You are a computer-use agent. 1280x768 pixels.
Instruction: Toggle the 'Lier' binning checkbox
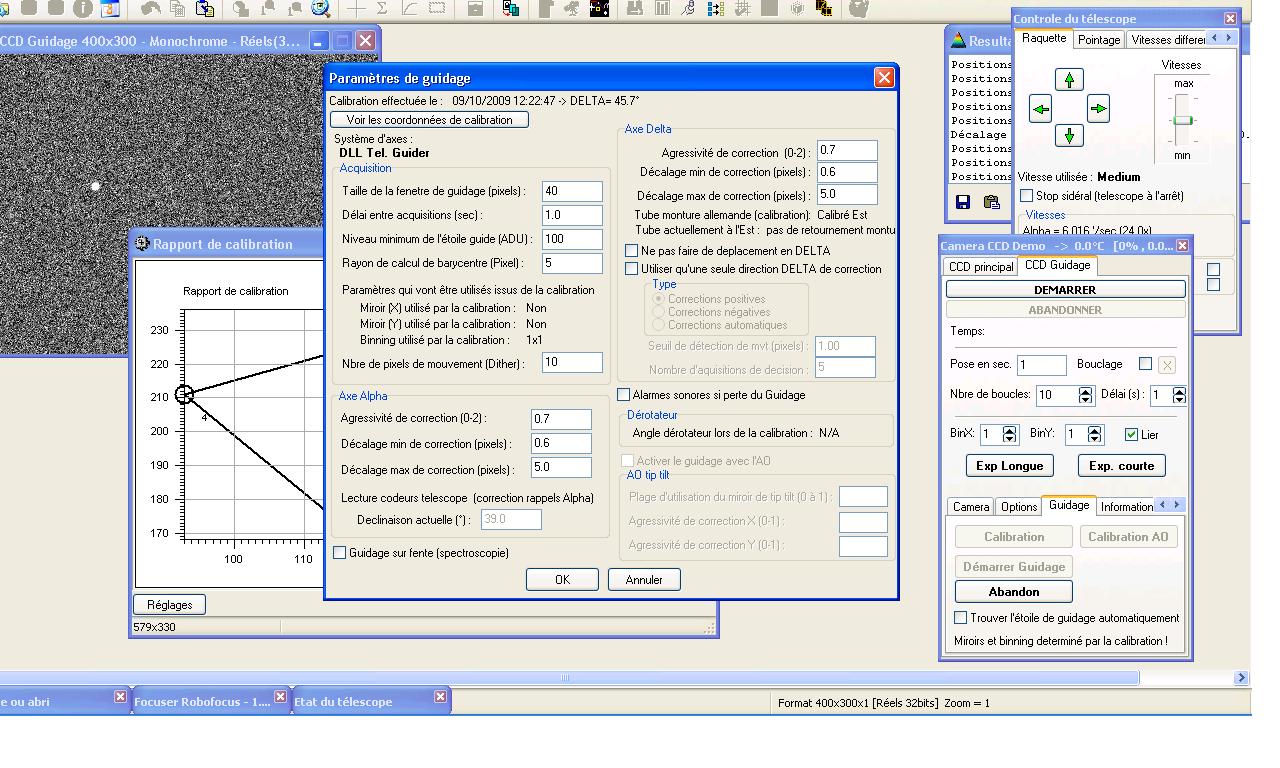click(x=1131, y=434)
